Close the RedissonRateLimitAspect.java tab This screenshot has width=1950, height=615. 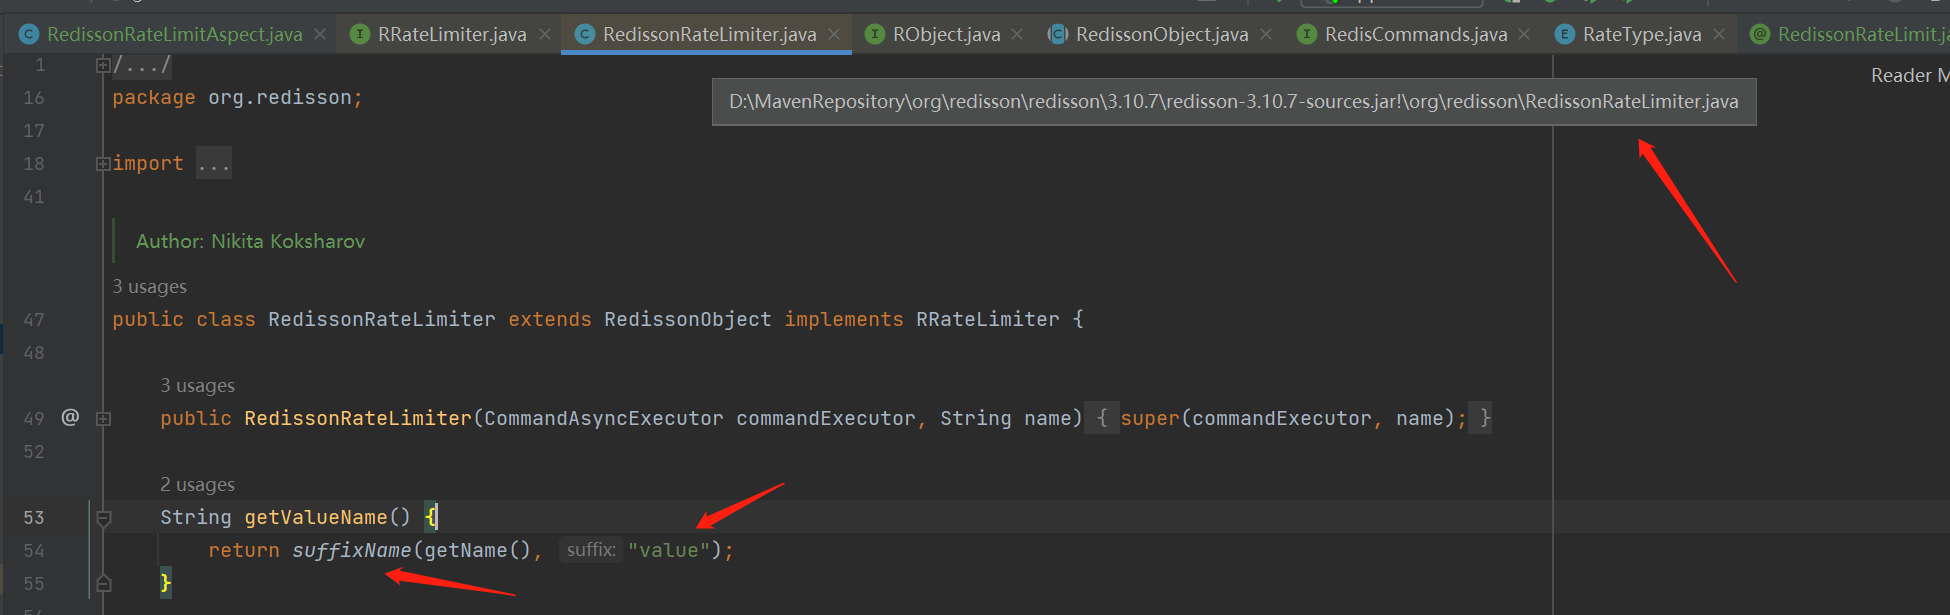[x=320, y=34]
